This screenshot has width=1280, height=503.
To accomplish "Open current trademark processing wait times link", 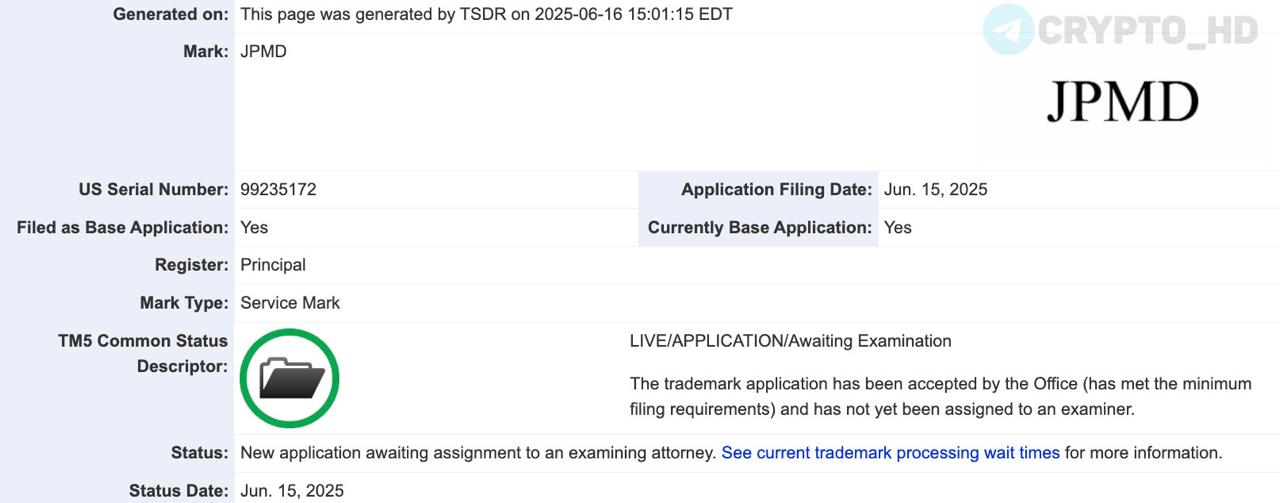I will pyautogui.click(x=890, y=453).
